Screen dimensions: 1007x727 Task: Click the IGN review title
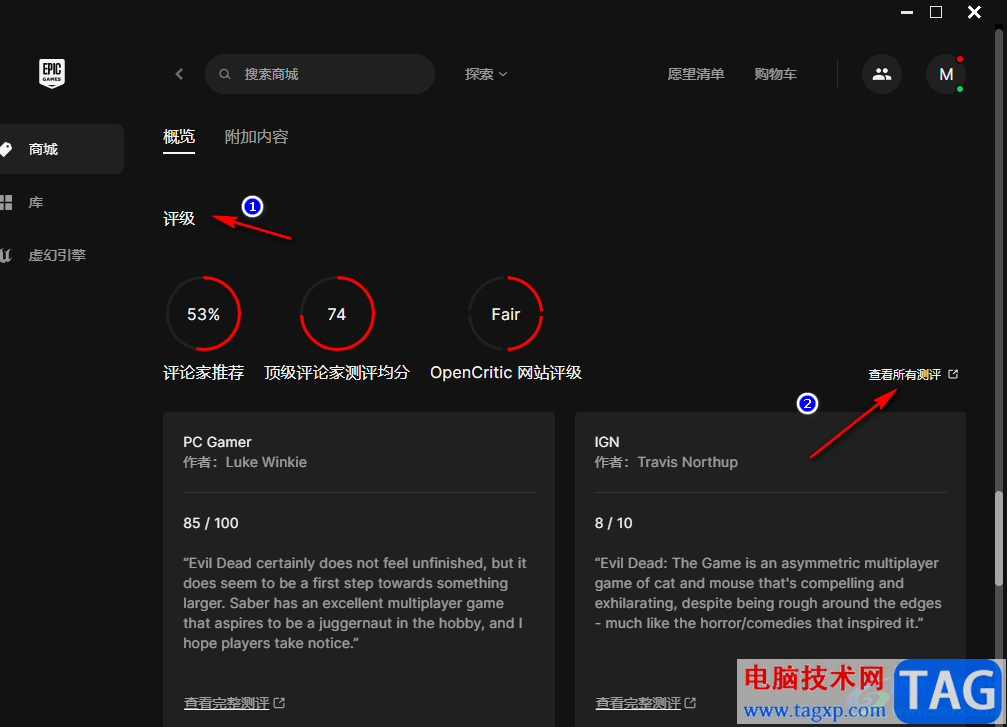[607, 442]
